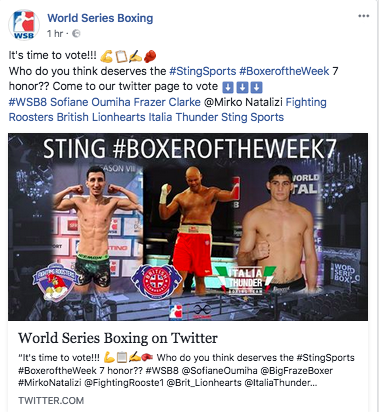
Task: Visit Sofiane Oumiha's tagged profile
Action: (x=90, y=102)
